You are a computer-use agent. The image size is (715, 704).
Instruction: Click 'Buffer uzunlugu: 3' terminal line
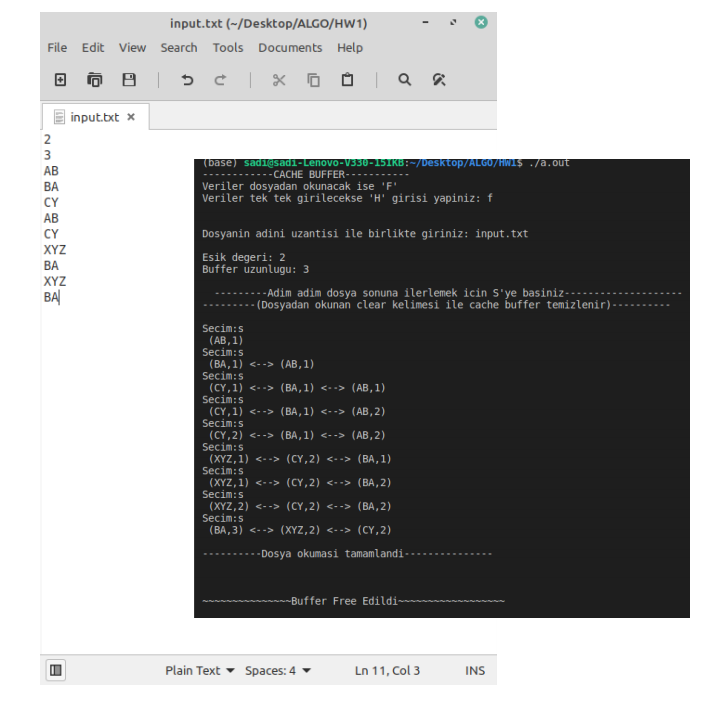tap(255, 269)
